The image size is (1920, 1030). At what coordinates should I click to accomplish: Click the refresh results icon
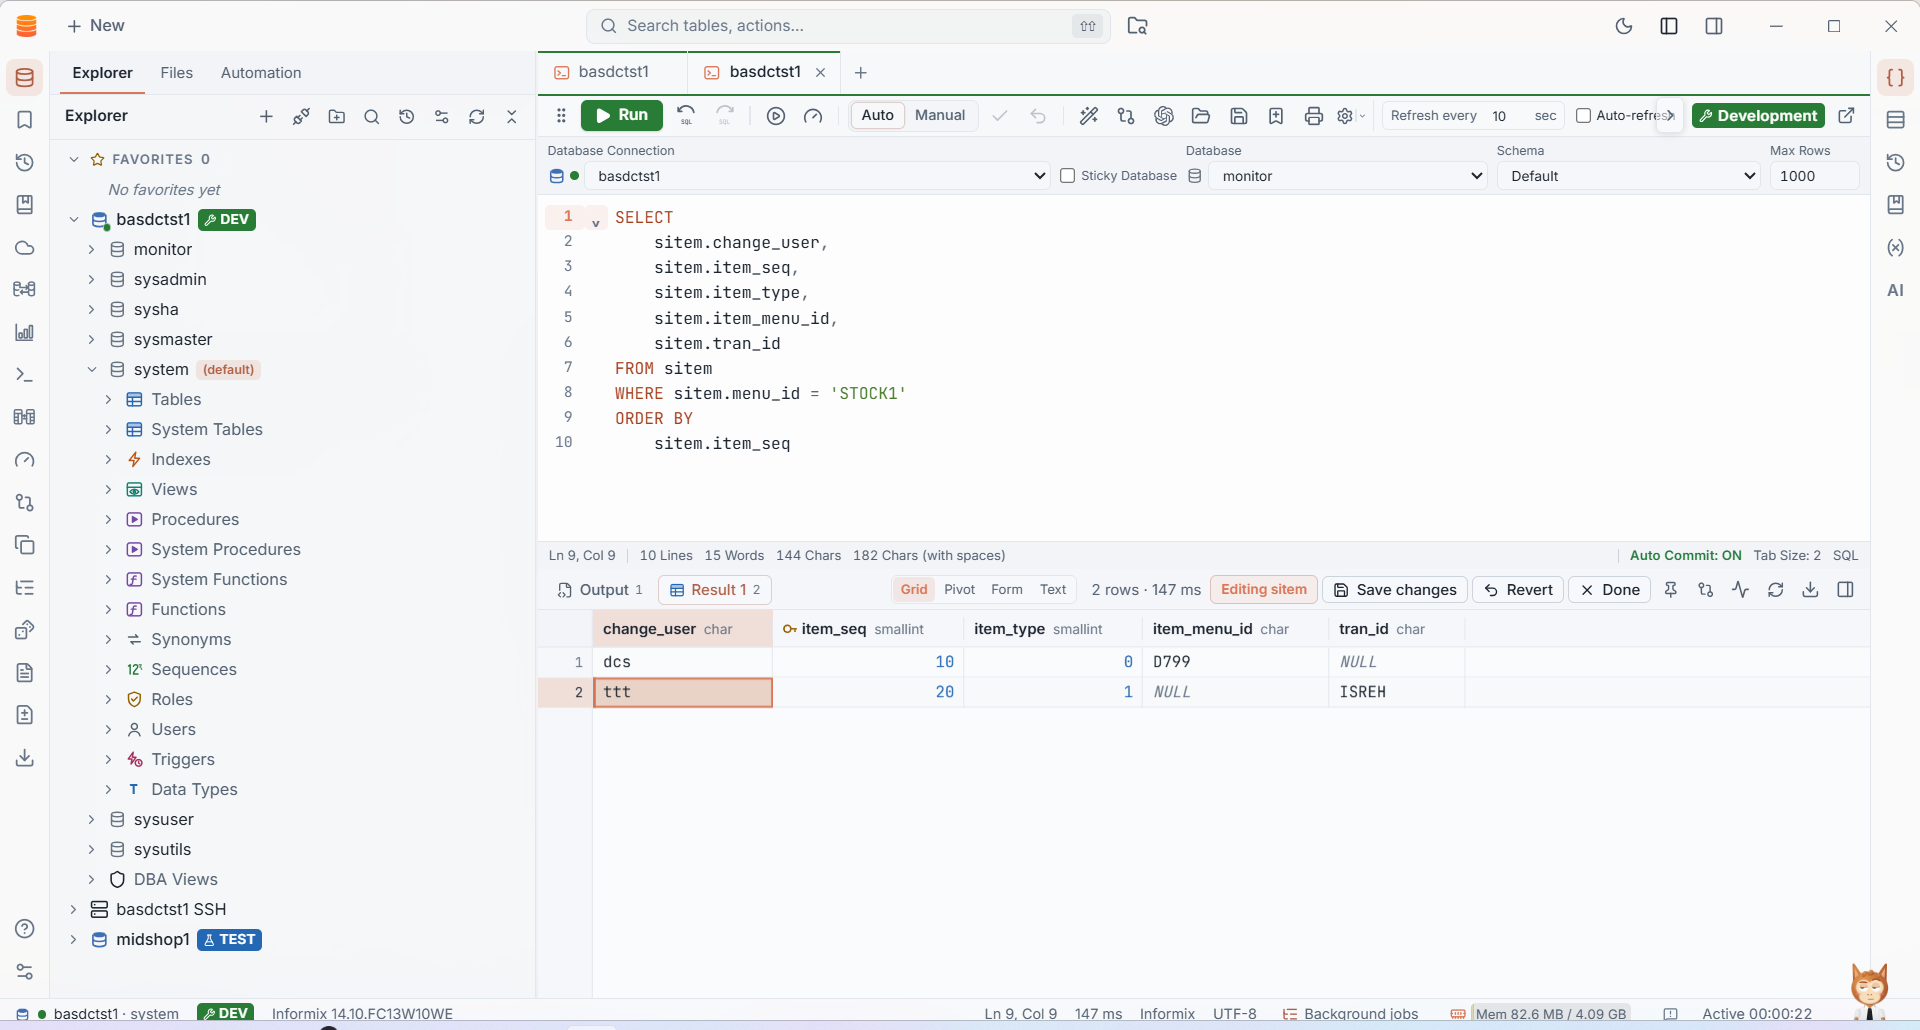[1775, 590]
